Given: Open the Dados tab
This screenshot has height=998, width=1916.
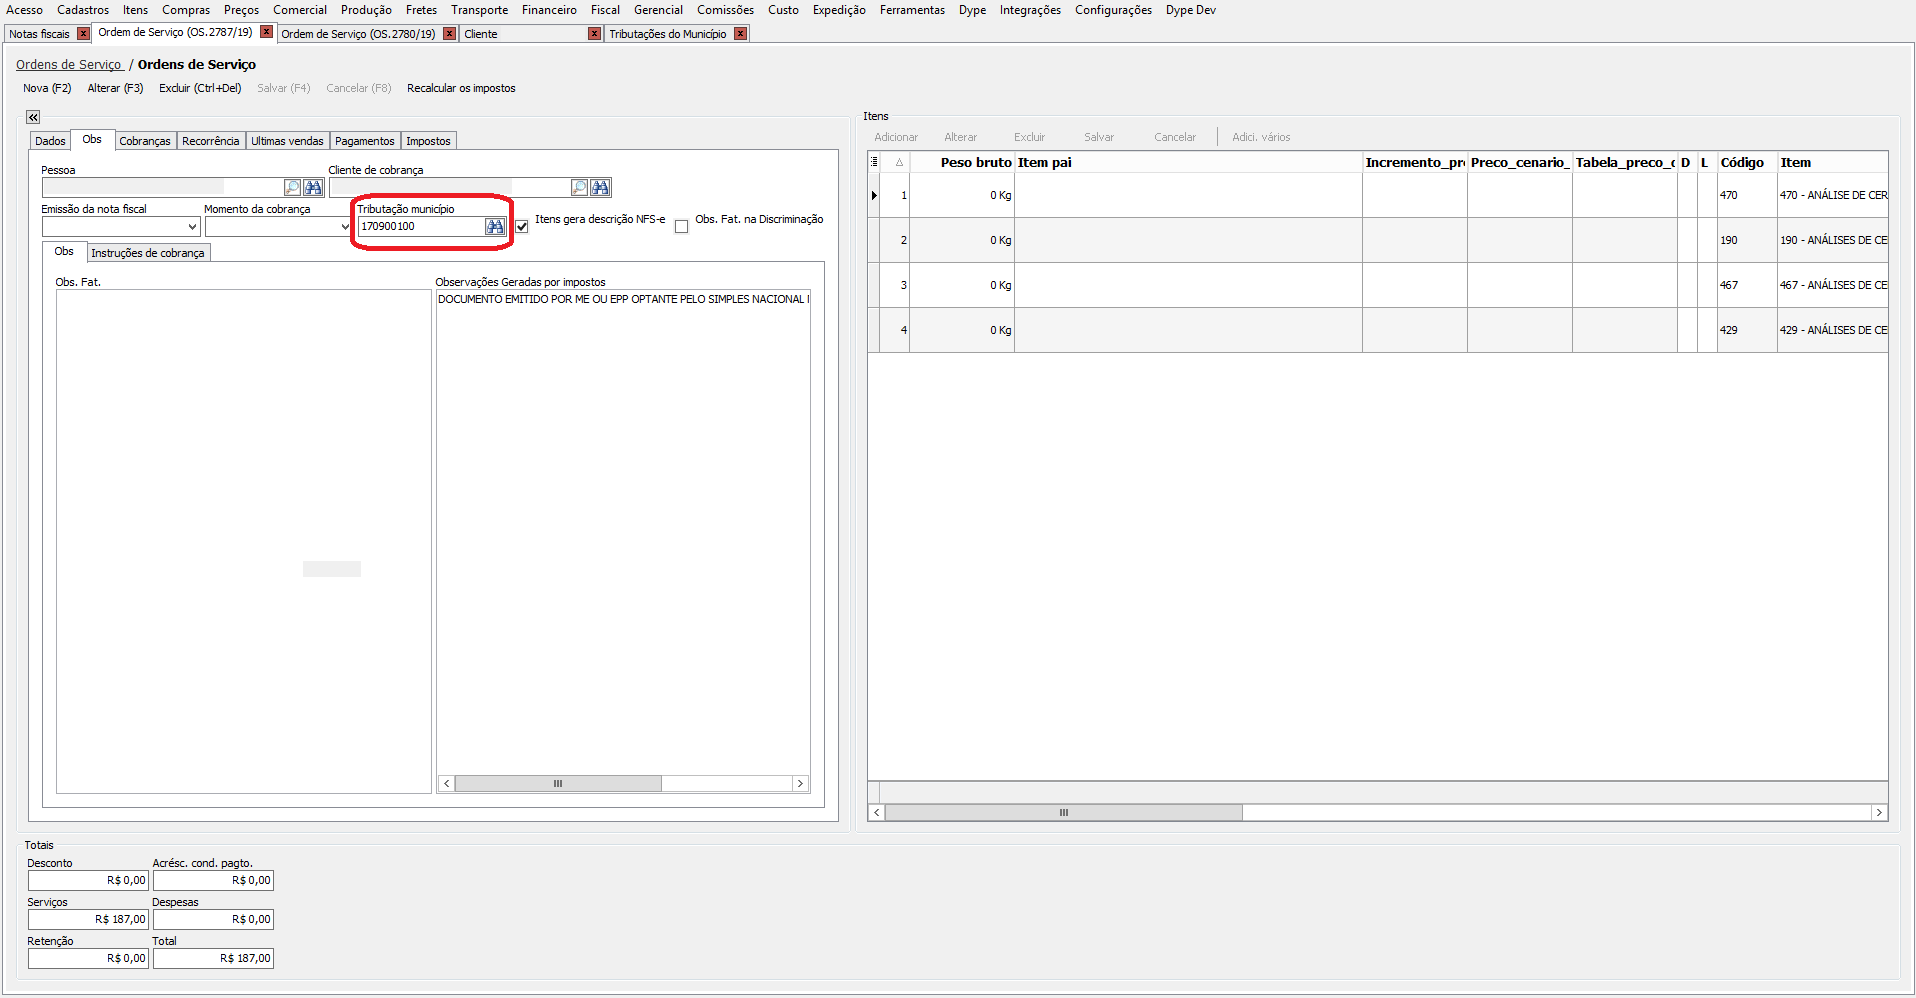Looking at the screenshot, I should click(50, 141).
